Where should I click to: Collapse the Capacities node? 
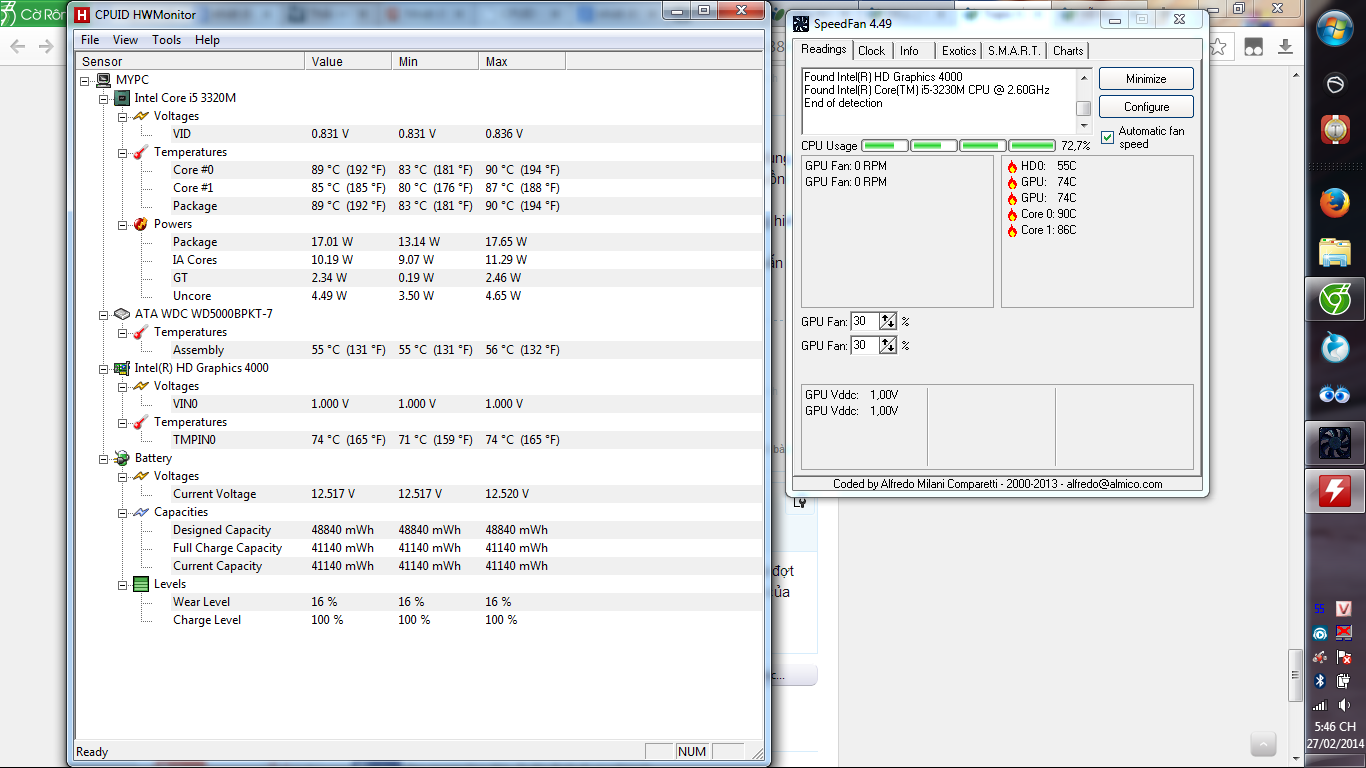point(122,512)
